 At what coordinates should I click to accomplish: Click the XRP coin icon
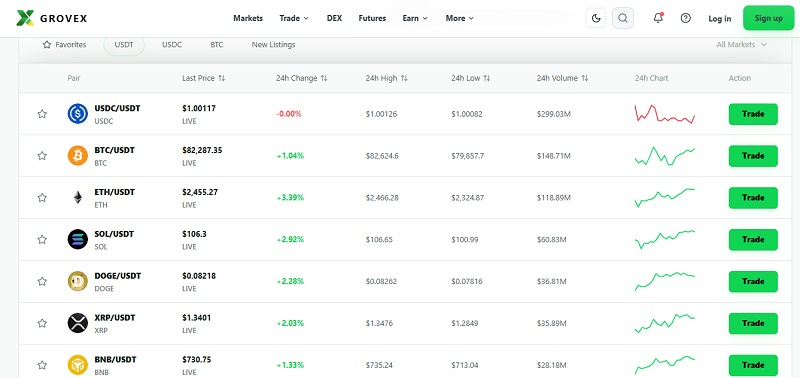(x=78, y=323)
